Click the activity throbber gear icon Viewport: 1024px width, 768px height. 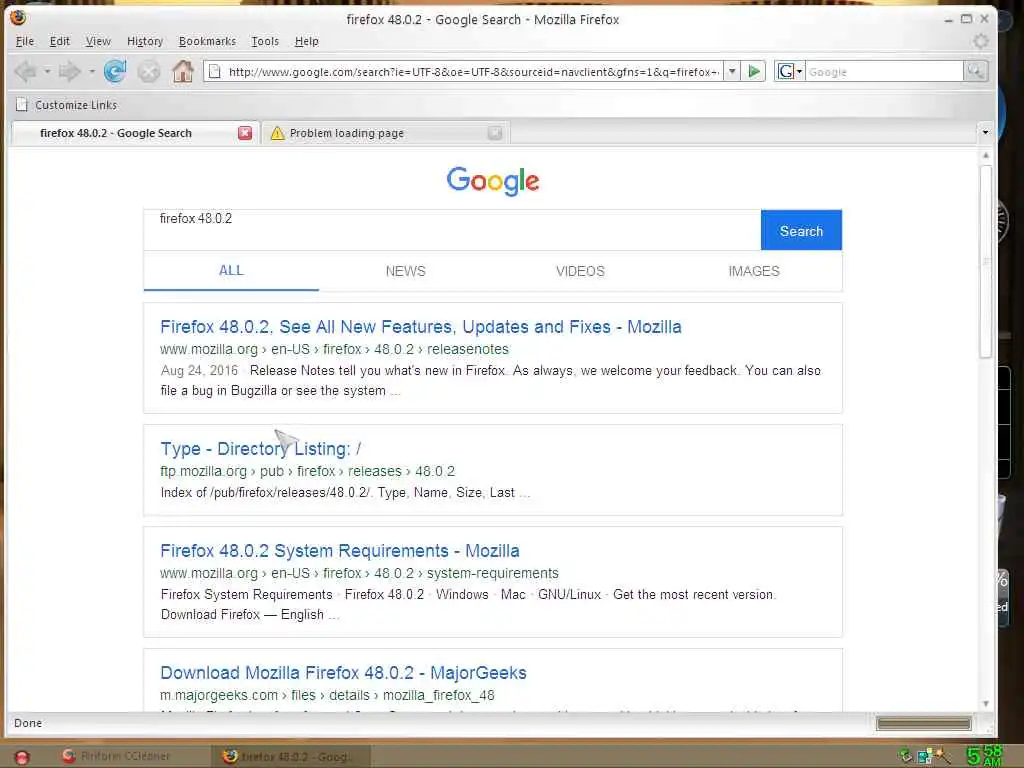[980, 42]
